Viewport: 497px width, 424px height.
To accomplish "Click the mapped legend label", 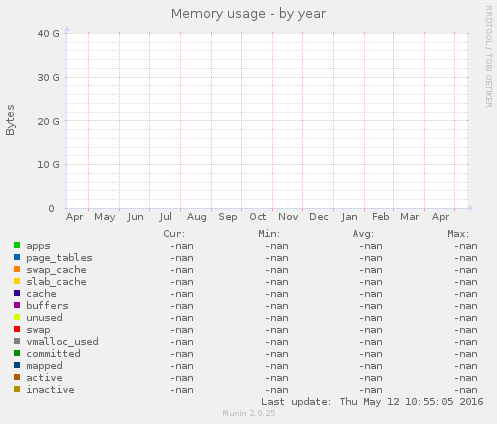I will (44, 366).
